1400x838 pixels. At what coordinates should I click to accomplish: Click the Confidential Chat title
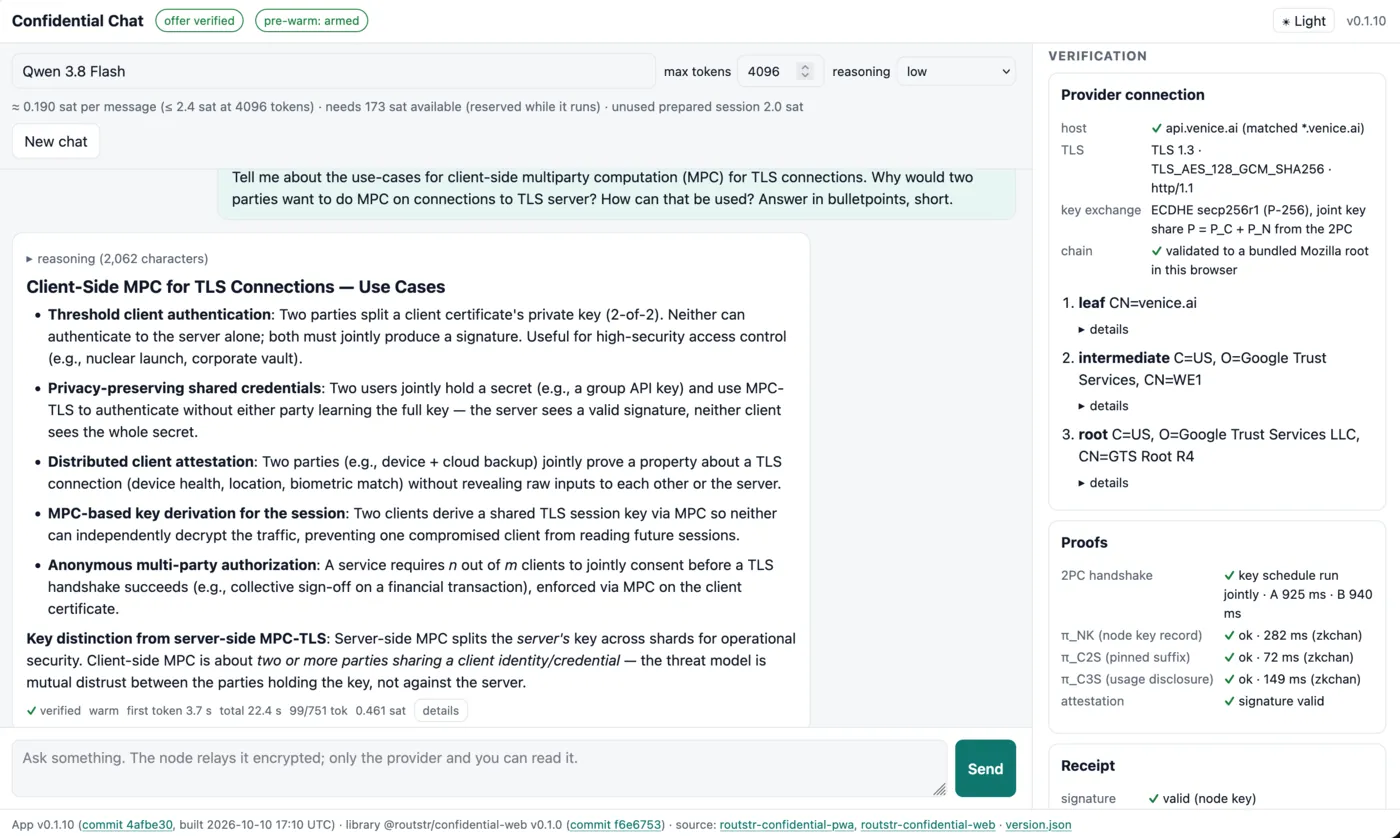click(78, 21)
